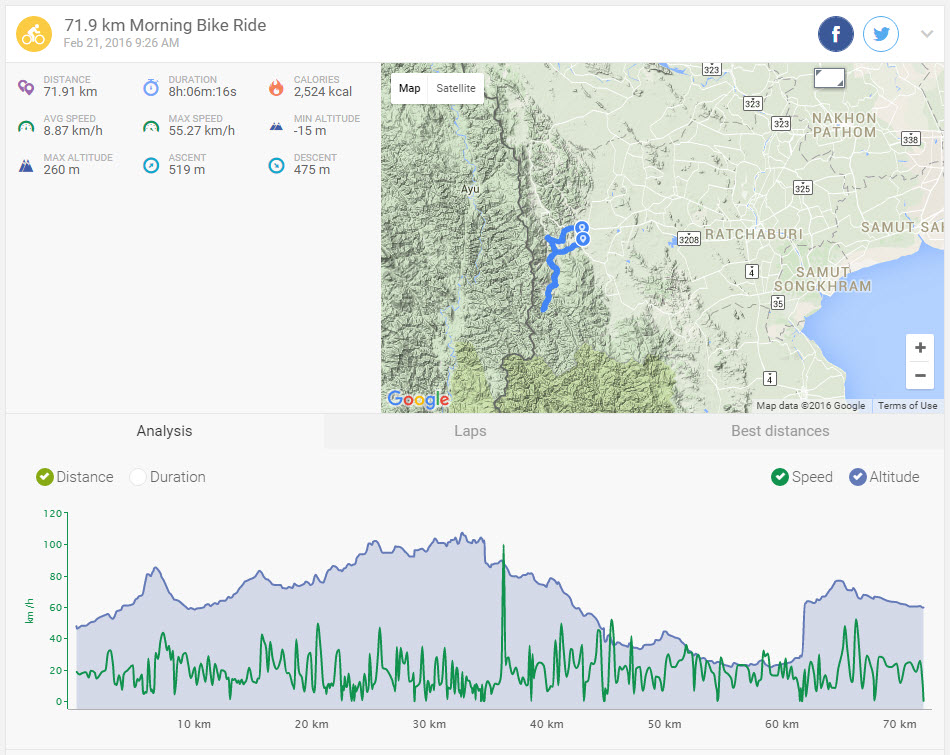The height and width of the screenshot is (755, 950).
Task: Click Samut Songkhram label on map
Action: point(823,279)
